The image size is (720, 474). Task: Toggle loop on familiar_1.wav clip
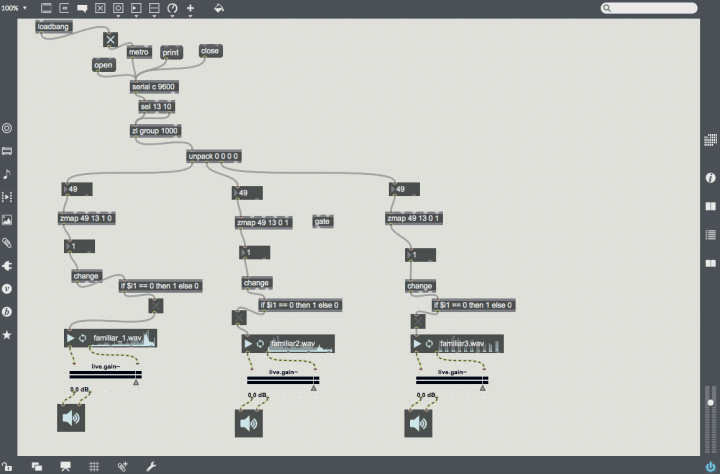click(83, 338)
